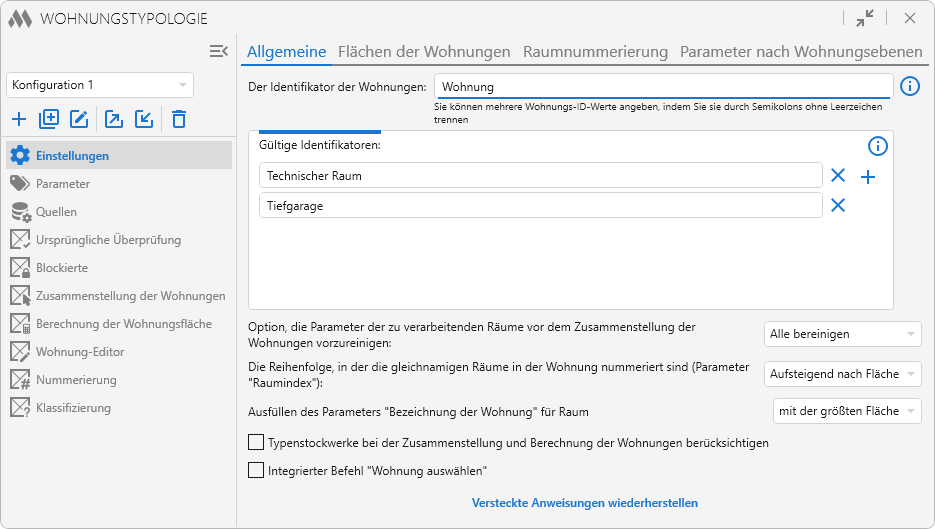Click the duplicate configuration icon

[x=49, y=119]
